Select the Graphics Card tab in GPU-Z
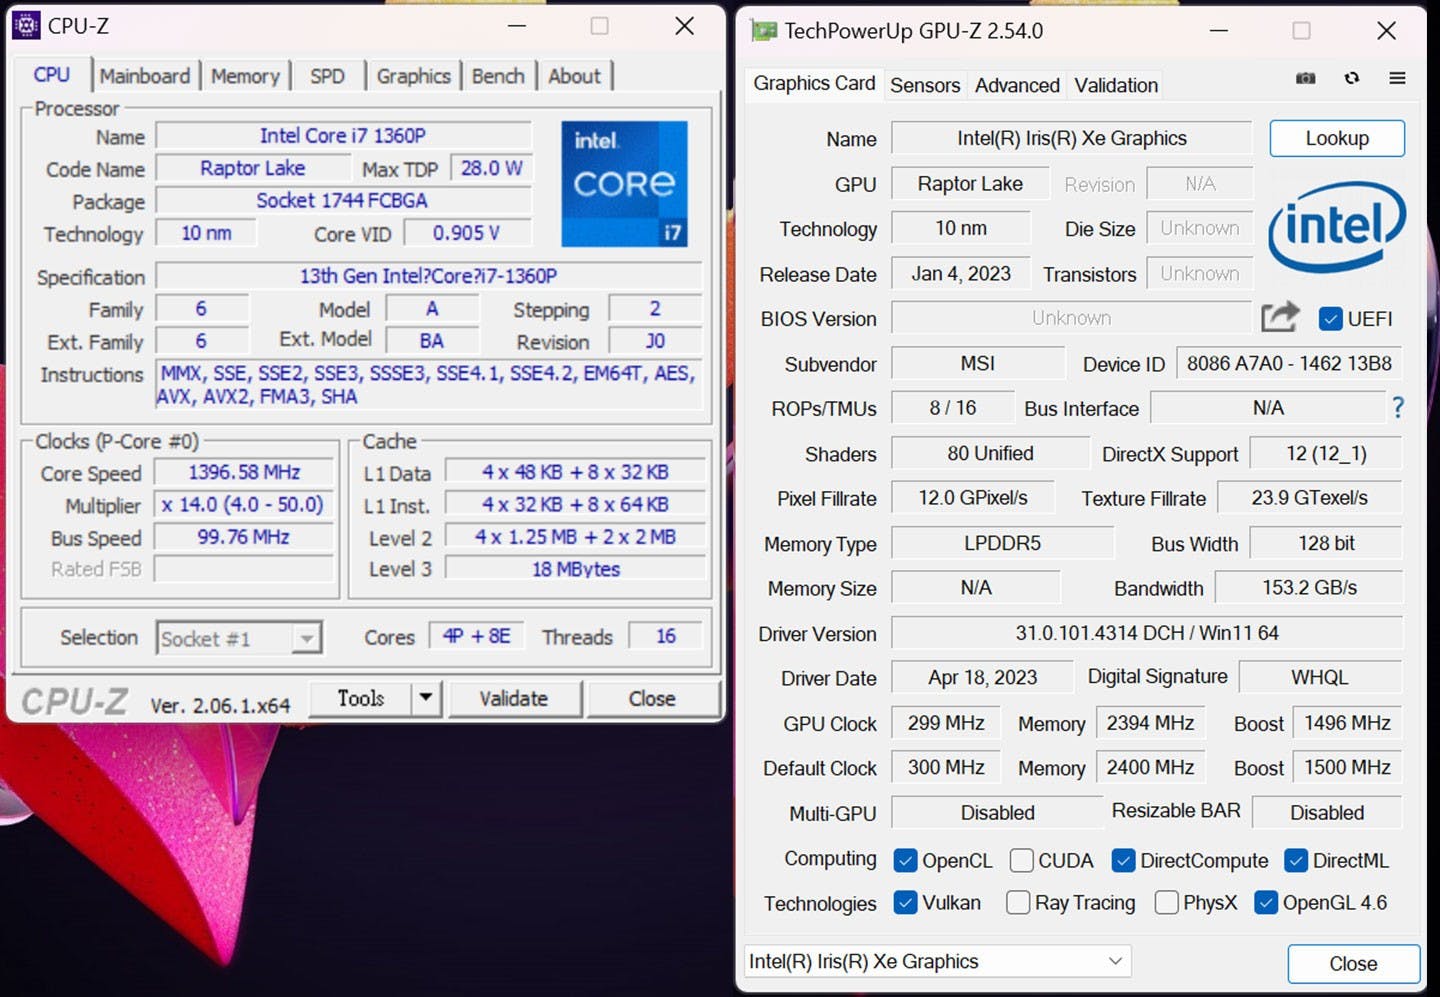The height and width of the screenshot is (997, 1440). click(814, 84)
